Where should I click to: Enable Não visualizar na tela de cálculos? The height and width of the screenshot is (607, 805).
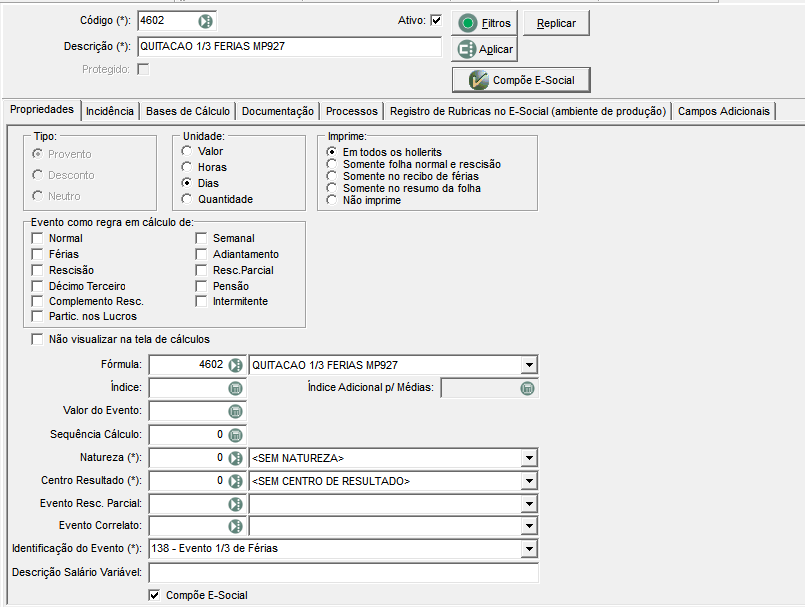tap(37, 339)
